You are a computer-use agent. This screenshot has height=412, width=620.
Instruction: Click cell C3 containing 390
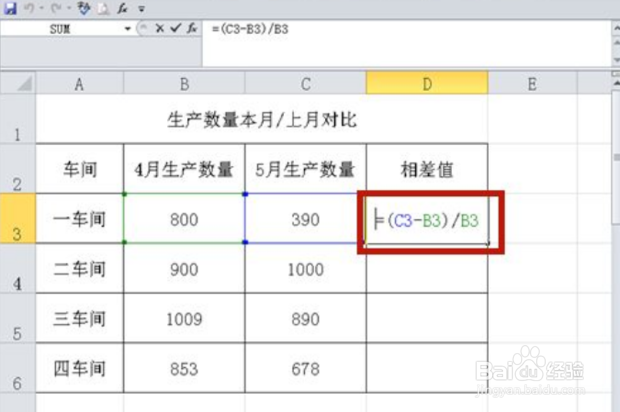pyautogui.click(x=306, y=219)
